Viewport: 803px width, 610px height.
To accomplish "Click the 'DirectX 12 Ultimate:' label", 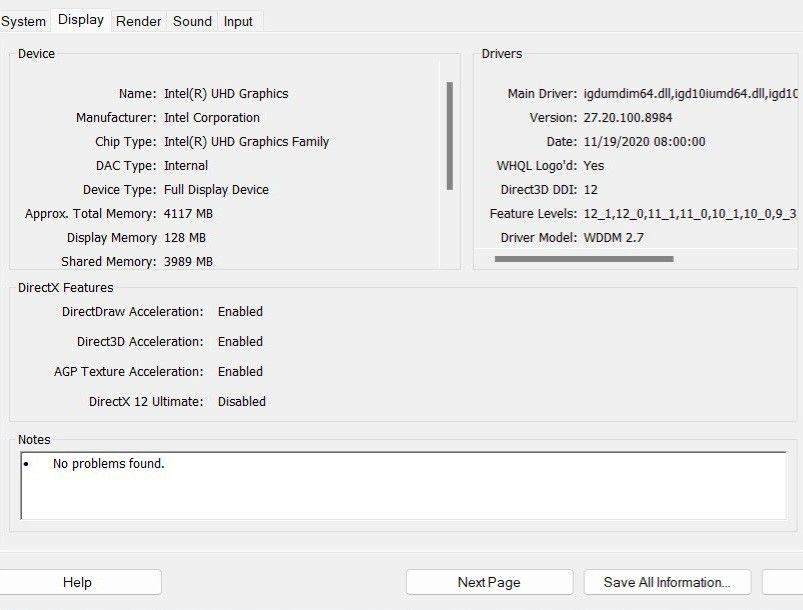I will 146,402.
